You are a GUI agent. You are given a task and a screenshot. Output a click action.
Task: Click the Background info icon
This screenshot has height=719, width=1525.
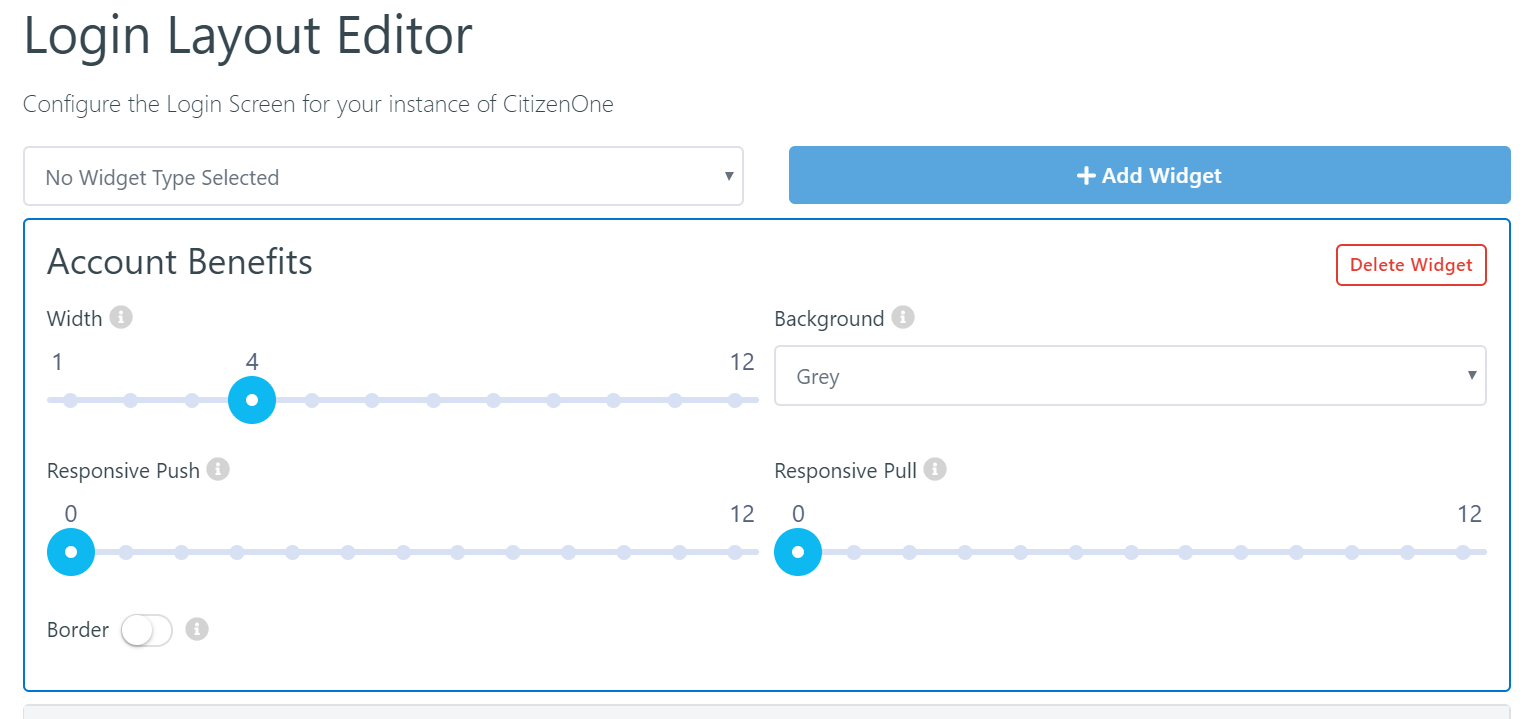903,318
